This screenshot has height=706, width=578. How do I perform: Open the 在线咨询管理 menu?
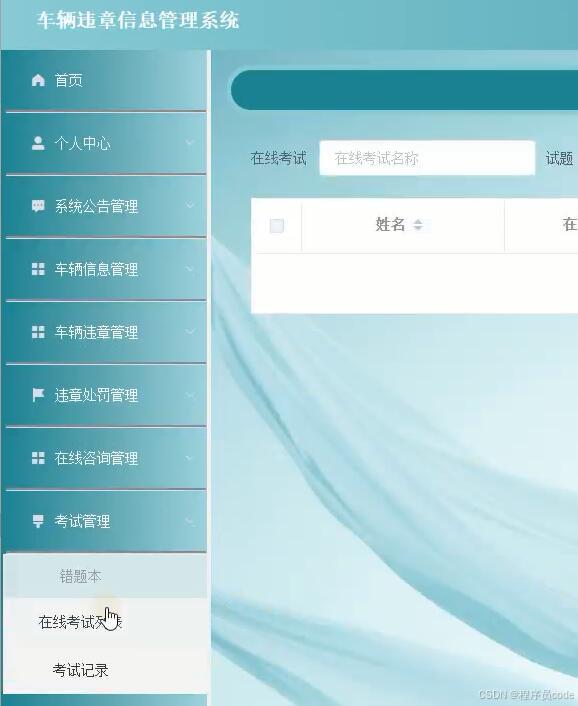(x=106, y=458)
